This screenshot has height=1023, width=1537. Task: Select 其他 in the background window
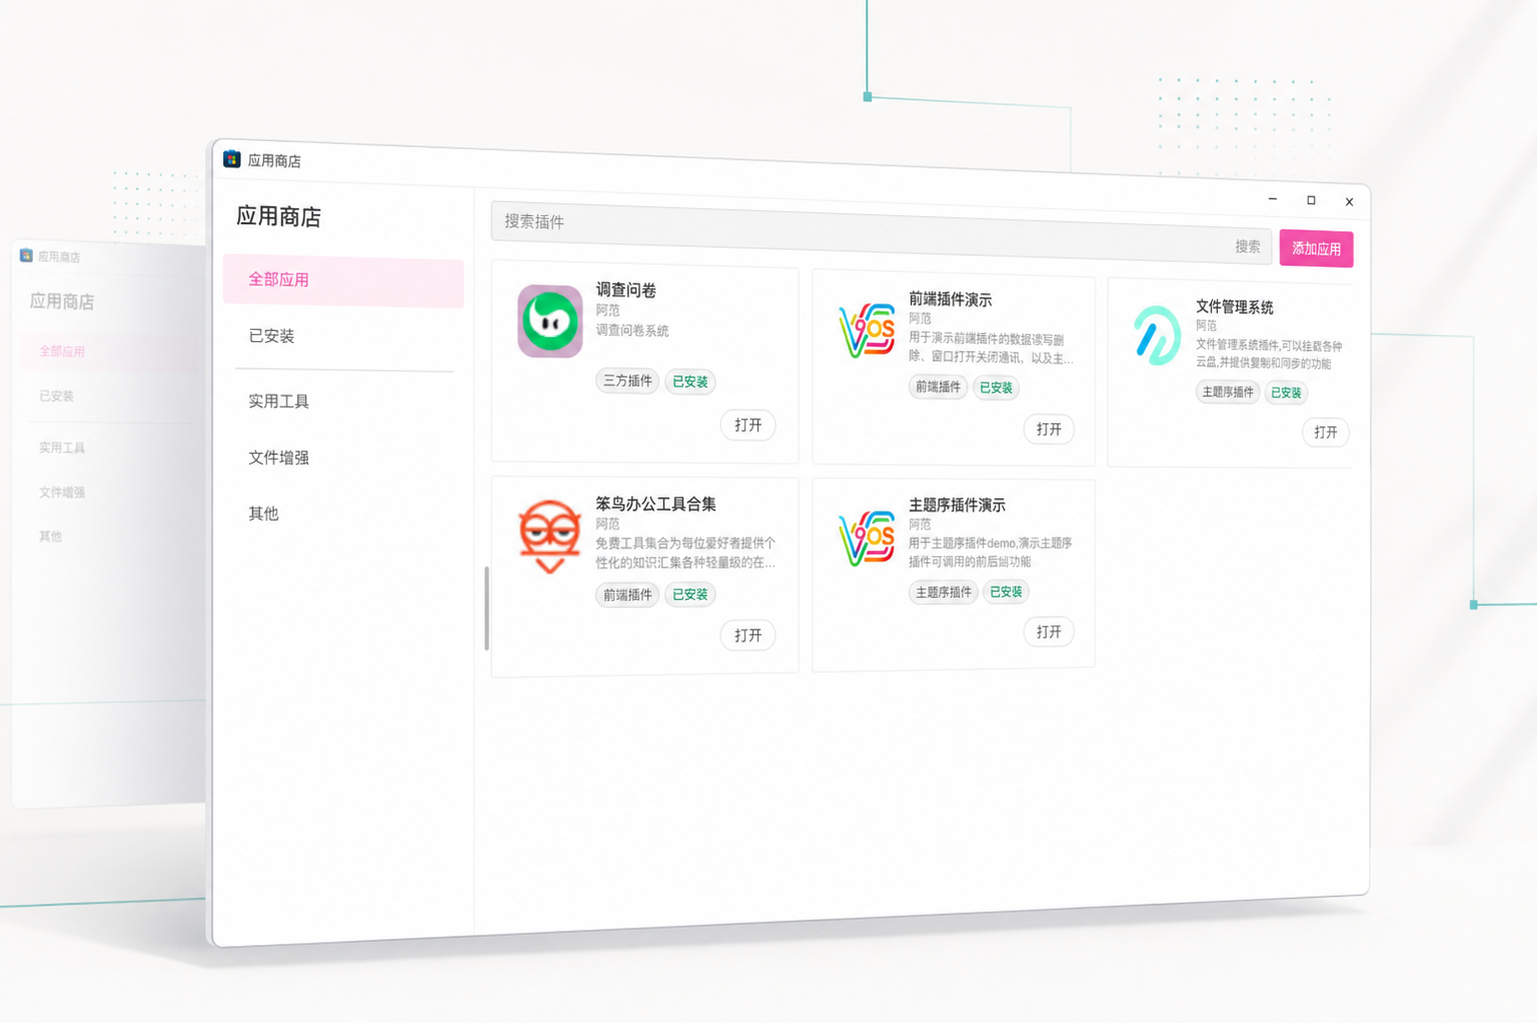[x=50, y=536]
